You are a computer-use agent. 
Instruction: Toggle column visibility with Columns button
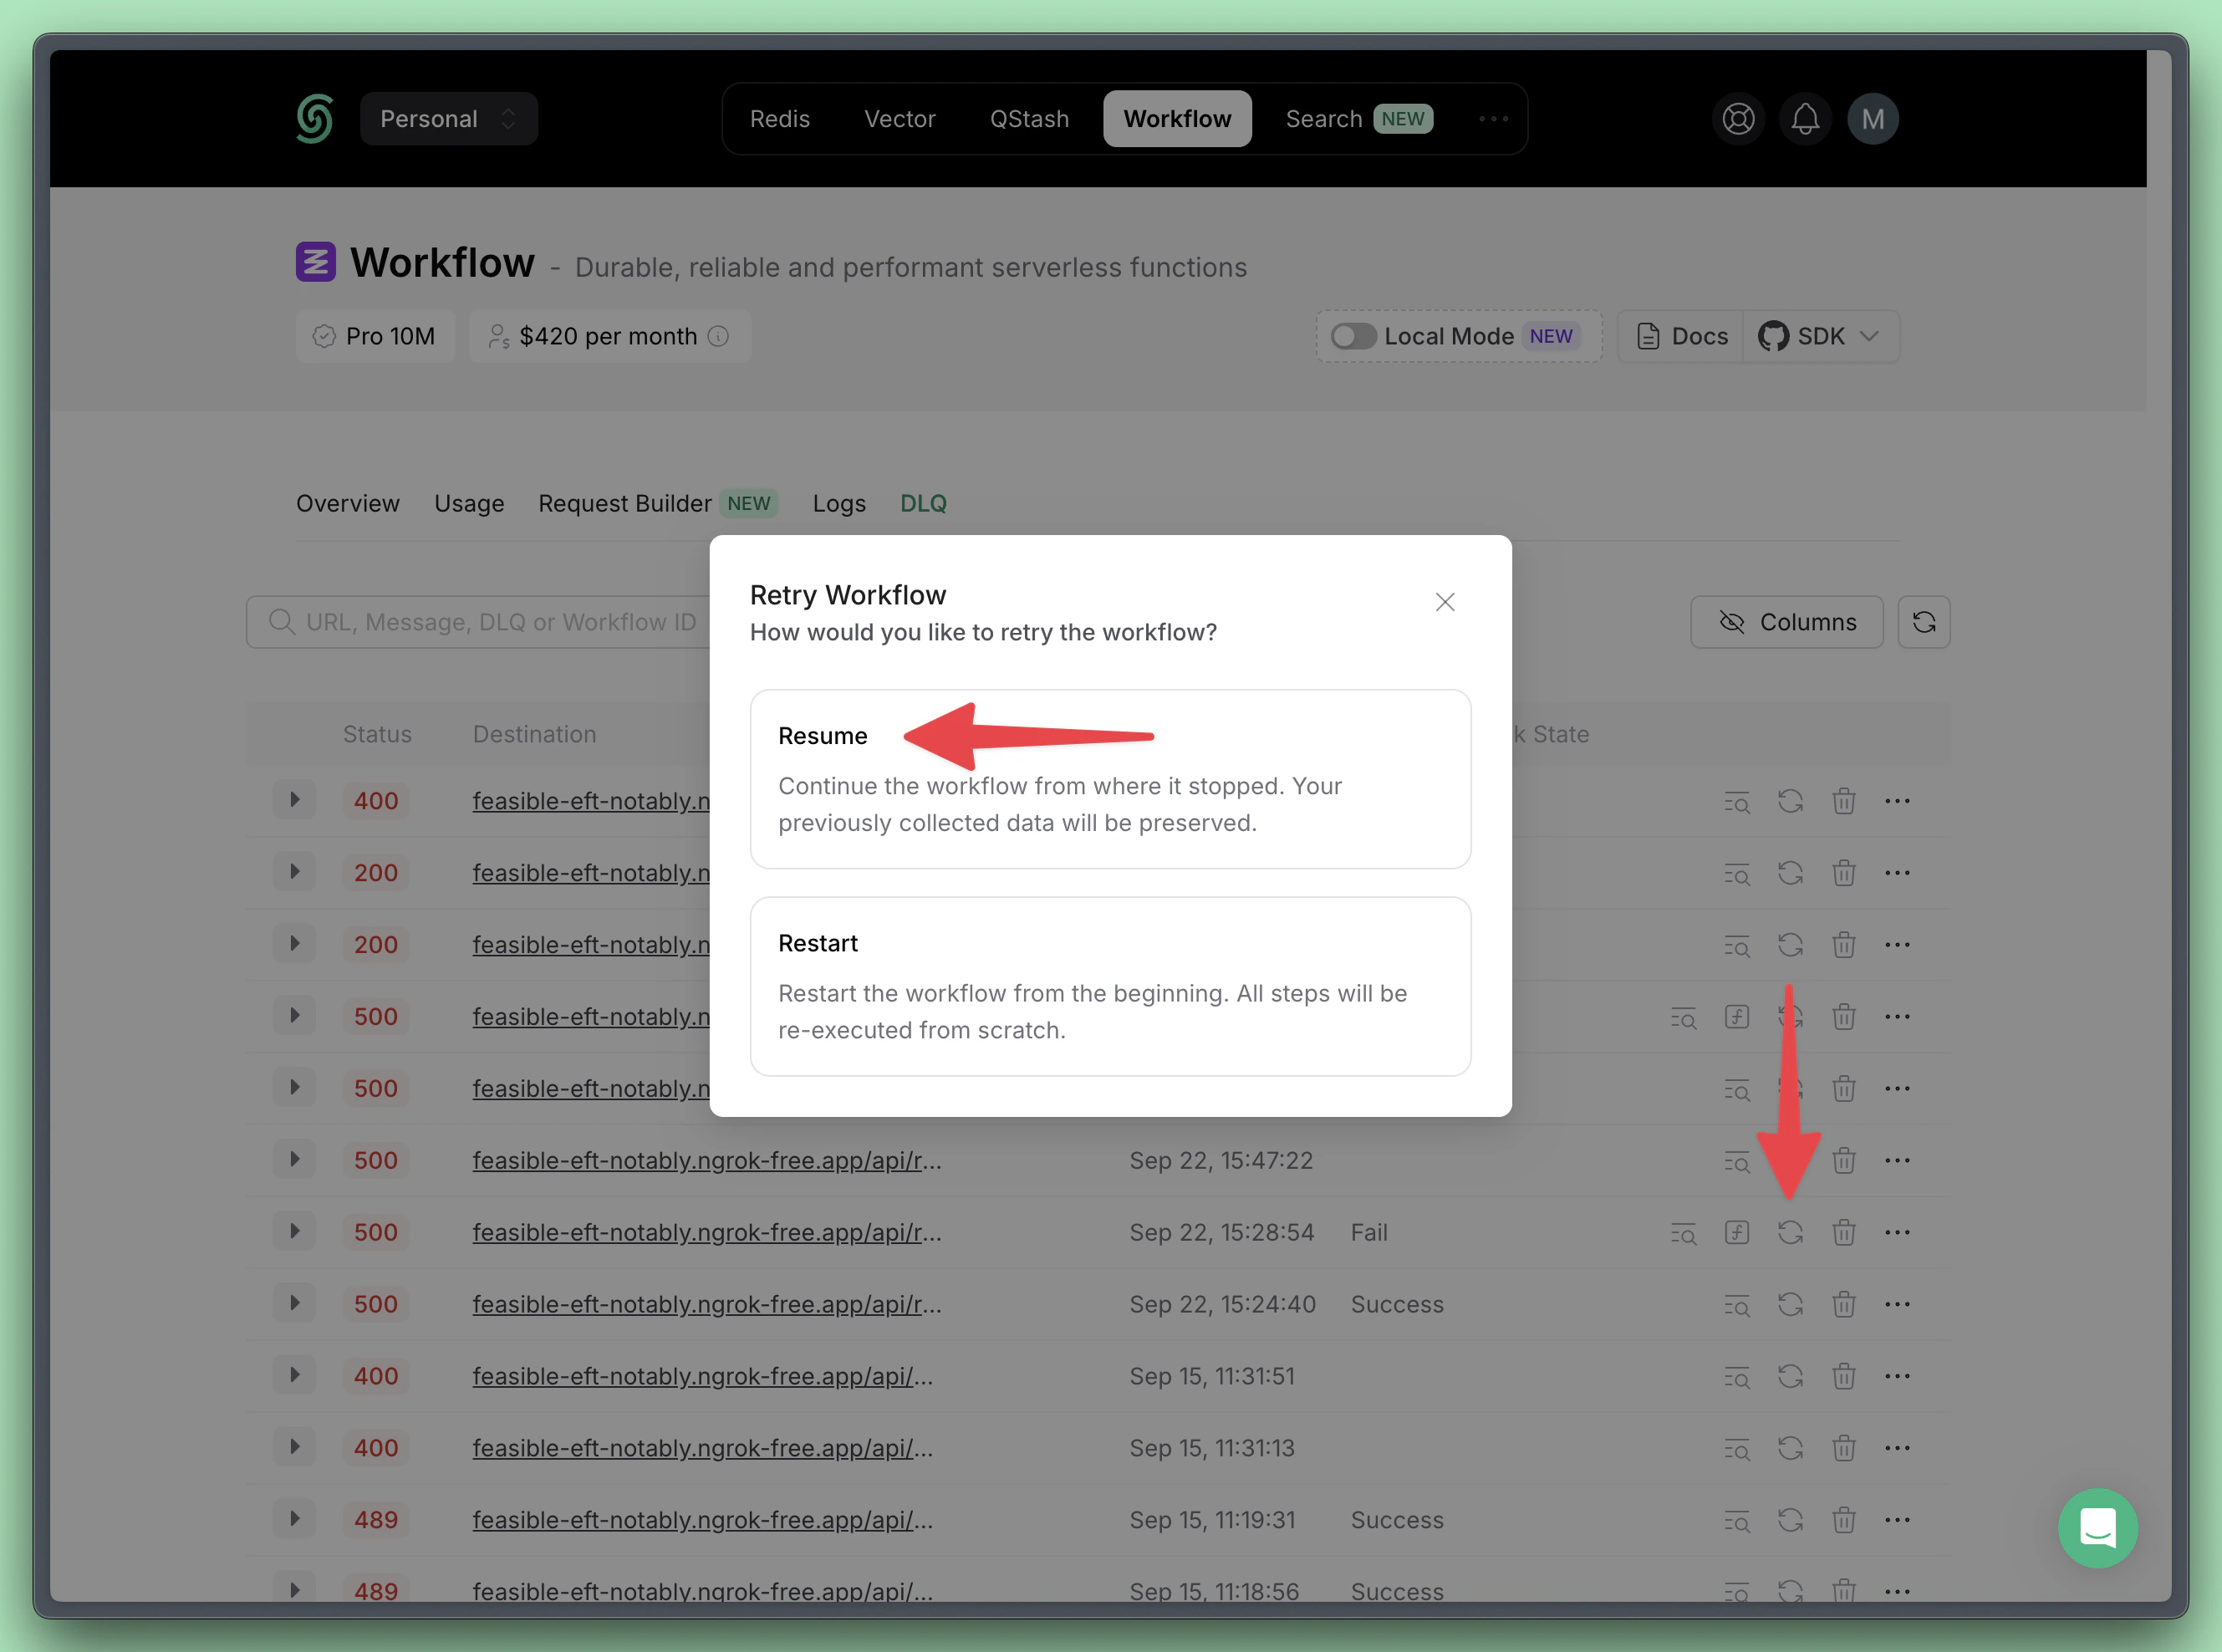[x=1786, y=622]
